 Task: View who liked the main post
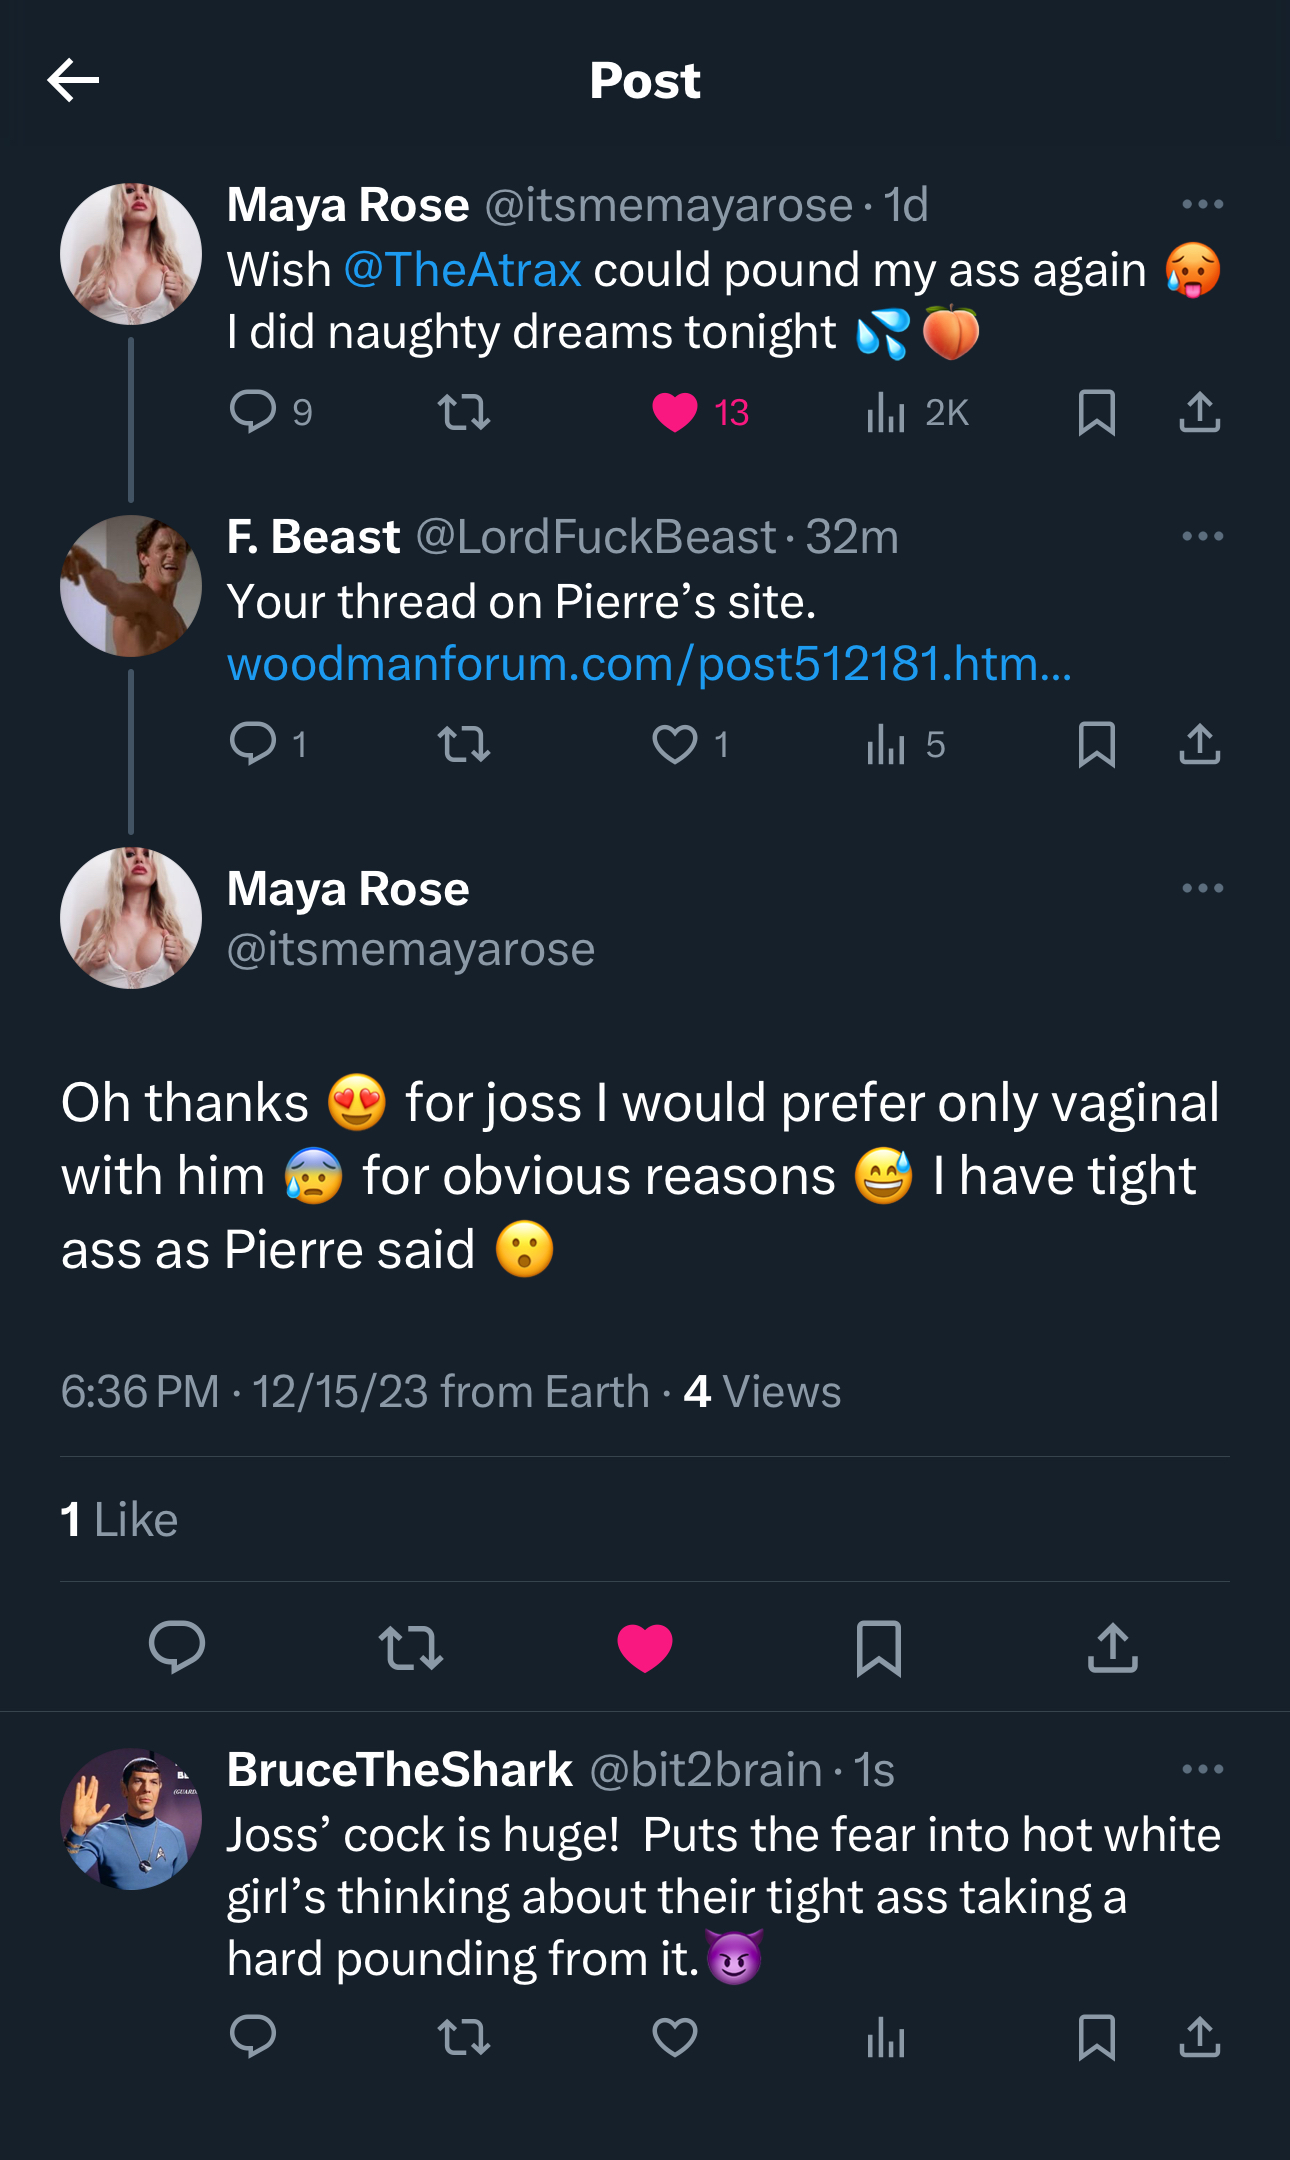pyautogui.click(x=119, y=1520)
